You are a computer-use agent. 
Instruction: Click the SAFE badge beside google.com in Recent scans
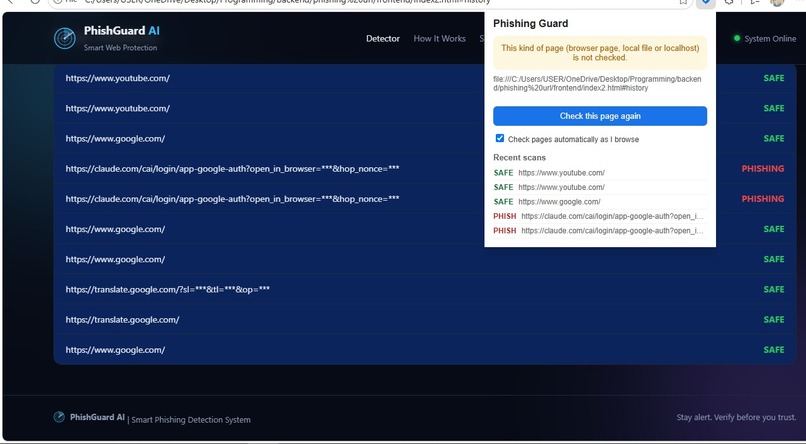coord(503,202)
